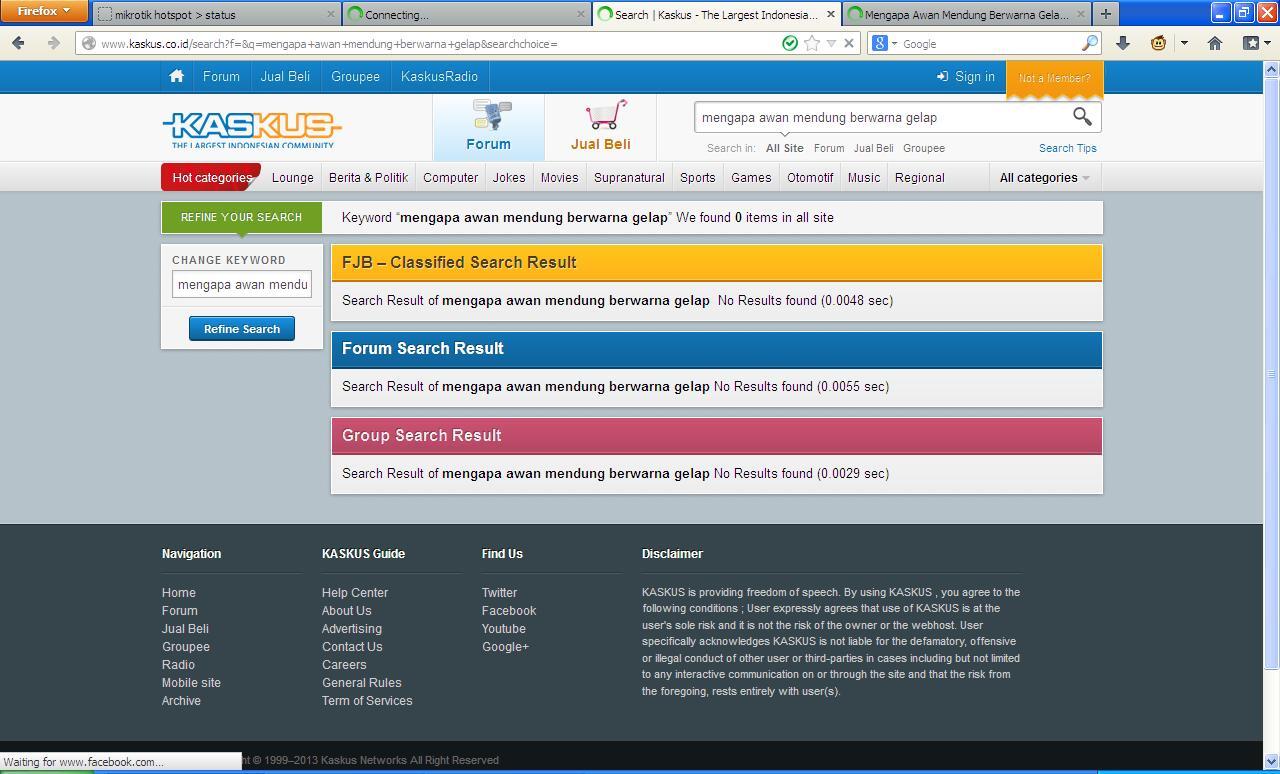
Task: Open the Firefox menu button
Action: 43,11
